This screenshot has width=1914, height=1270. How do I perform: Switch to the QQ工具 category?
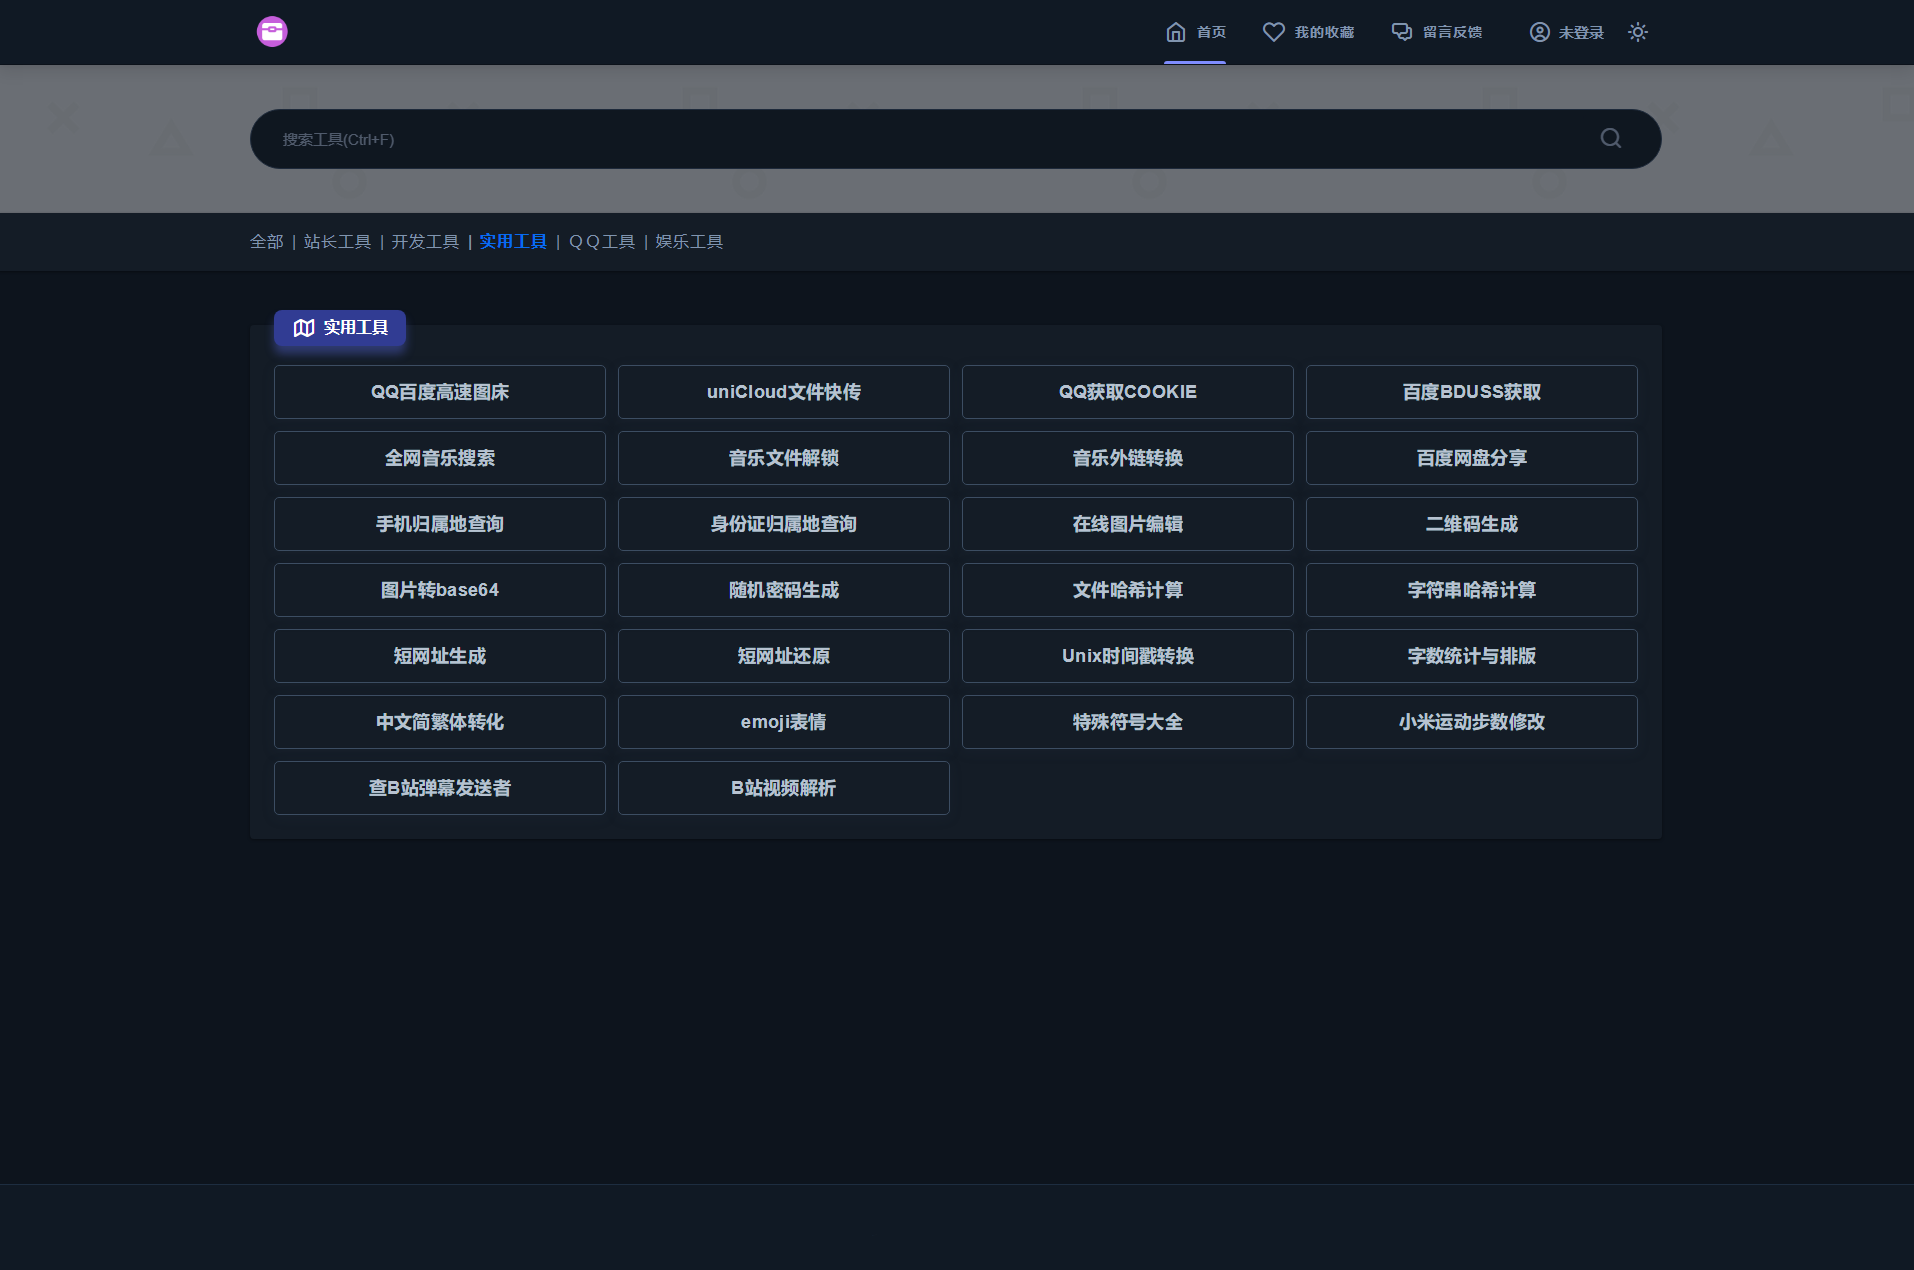(602, 242)
